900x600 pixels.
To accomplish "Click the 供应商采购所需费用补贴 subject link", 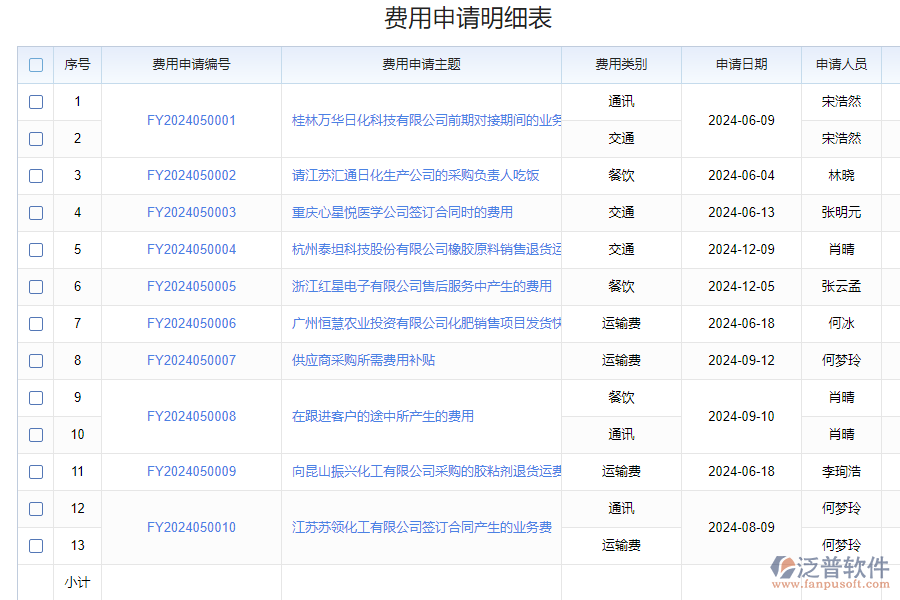I will pyautogui.click(x=363, y=360).
